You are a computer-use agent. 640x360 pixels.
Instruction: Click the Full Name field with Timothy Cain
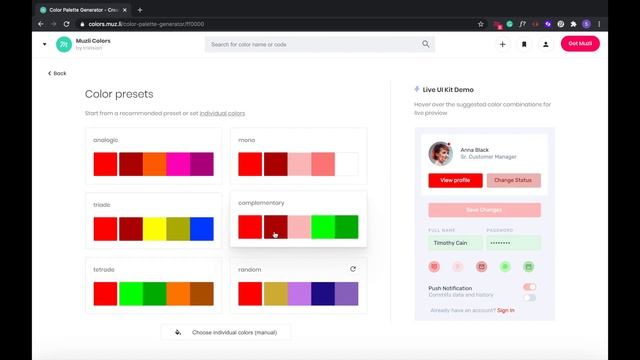click(455, 243)
